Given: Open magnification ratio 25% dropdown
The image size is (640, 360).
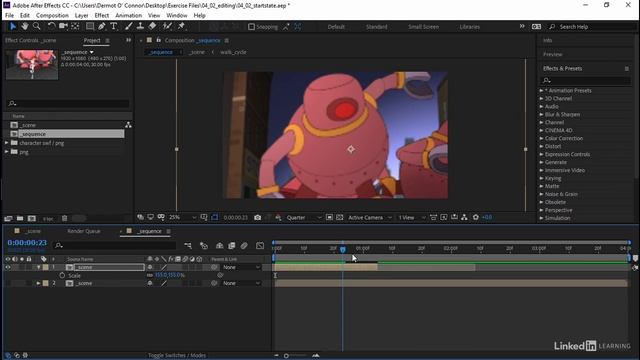Looking at the screenshot, I should pos(182,218).
